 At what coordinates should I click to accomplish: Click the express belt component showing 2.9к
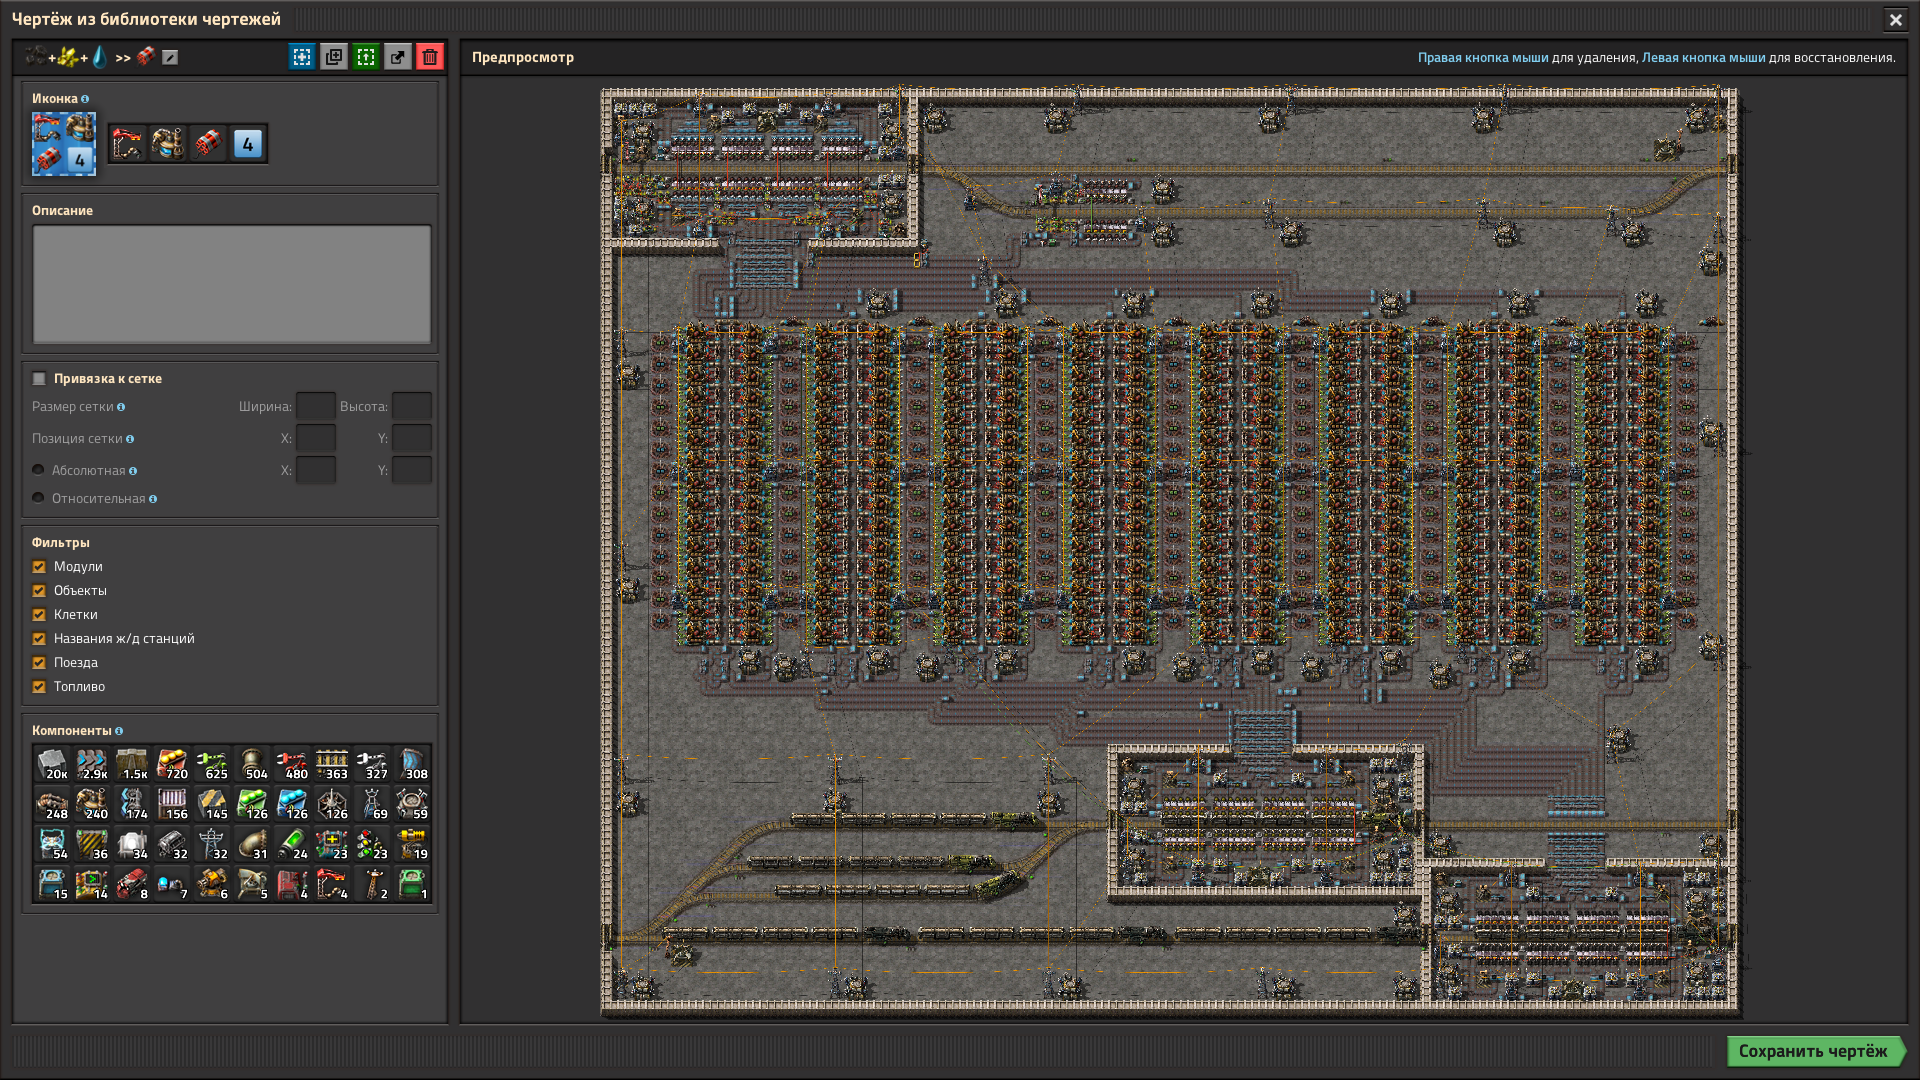pyautogui.click(x=92, y=764)
